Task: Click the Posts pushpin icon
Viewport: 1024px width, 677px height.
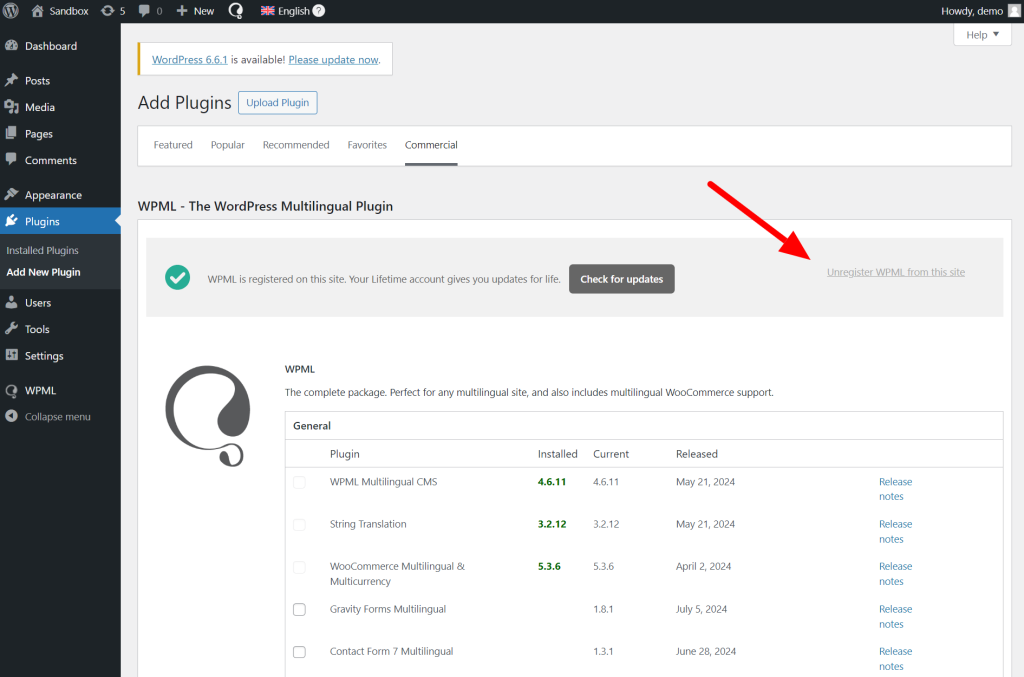Action: point(11,80)
